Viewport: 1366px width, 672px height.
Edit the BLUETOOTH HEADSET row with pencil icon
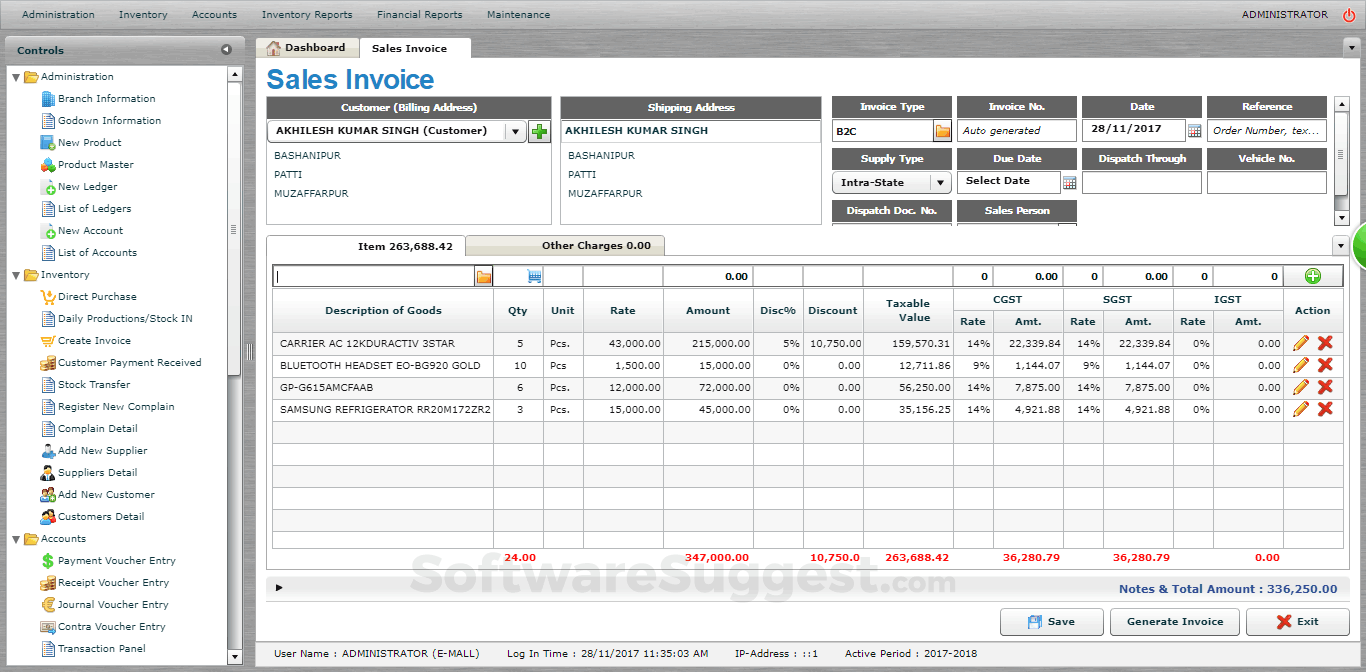(1299, 365)
